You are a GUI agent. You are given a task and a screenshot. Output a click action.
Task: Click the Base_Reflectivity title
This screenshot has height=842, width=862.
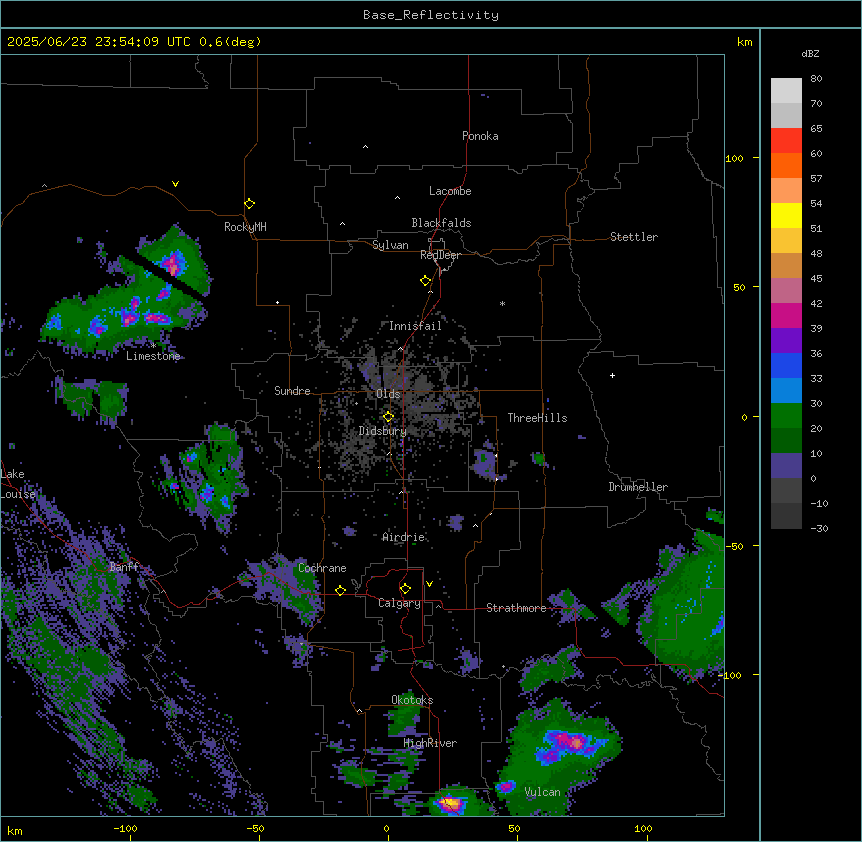pyautogui.click(x=431, y=15)
